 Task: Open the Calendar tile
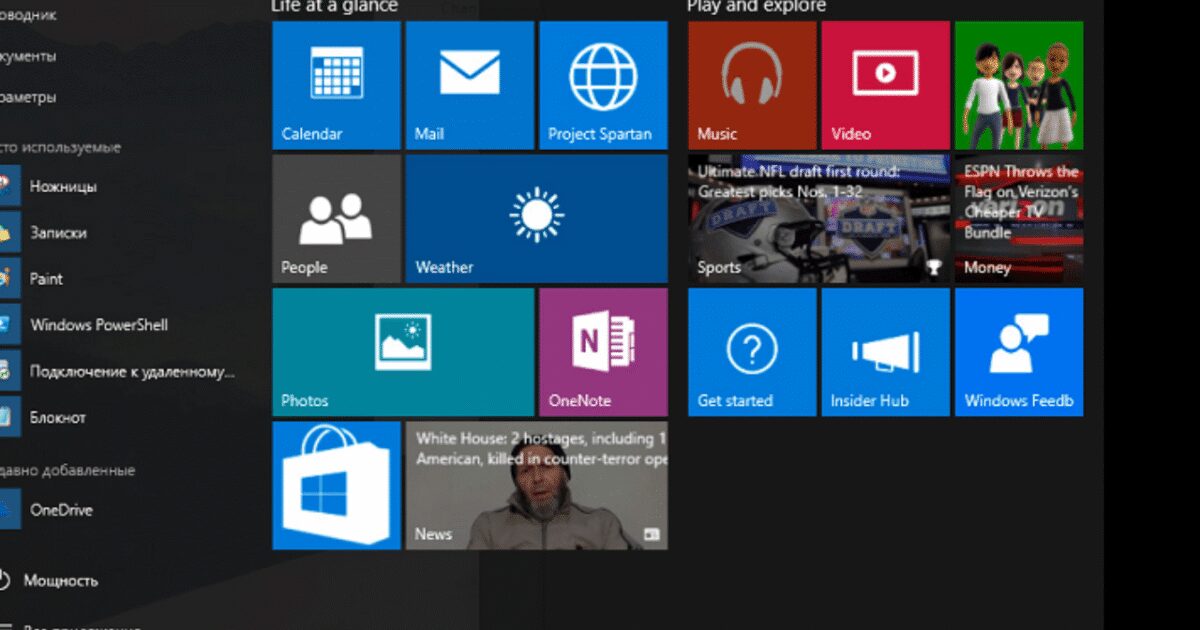336,85
